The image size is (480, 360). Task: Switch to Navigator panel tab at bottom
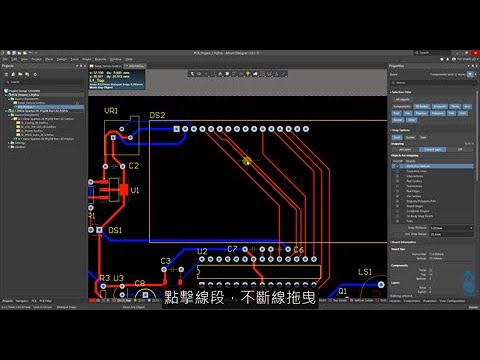[x=22, y=301]
